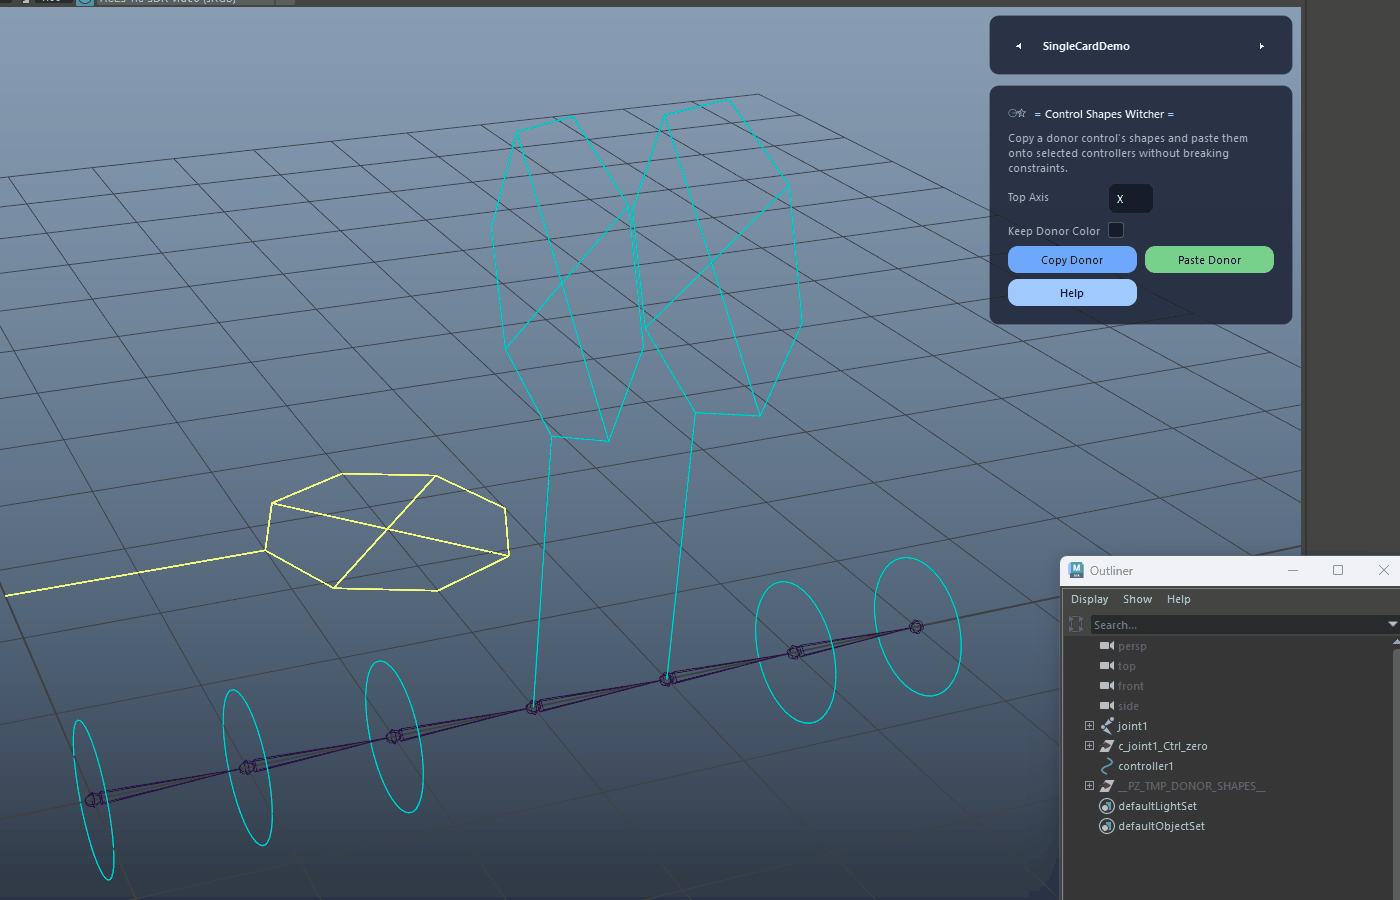Open the Outliner Display menu
This screenshot has width=1400, height=900.
[1090, 599]
